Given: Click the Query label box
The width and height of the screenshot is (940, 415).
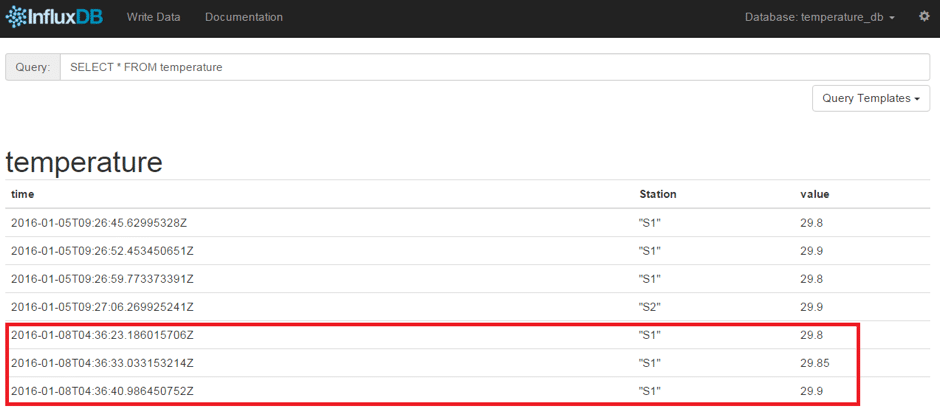Looking at the screenshot, I should 33,67.
